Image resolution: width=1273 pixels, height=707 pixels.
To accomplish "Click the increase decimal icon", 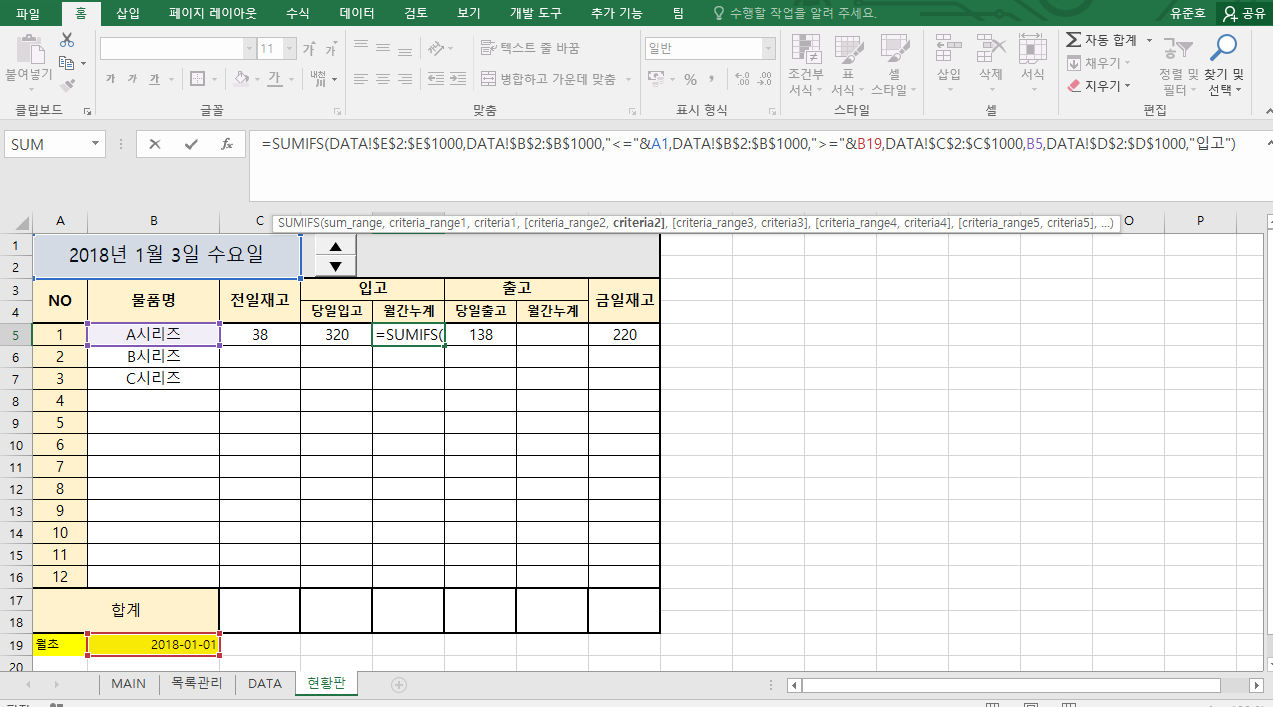I will 741,79.
